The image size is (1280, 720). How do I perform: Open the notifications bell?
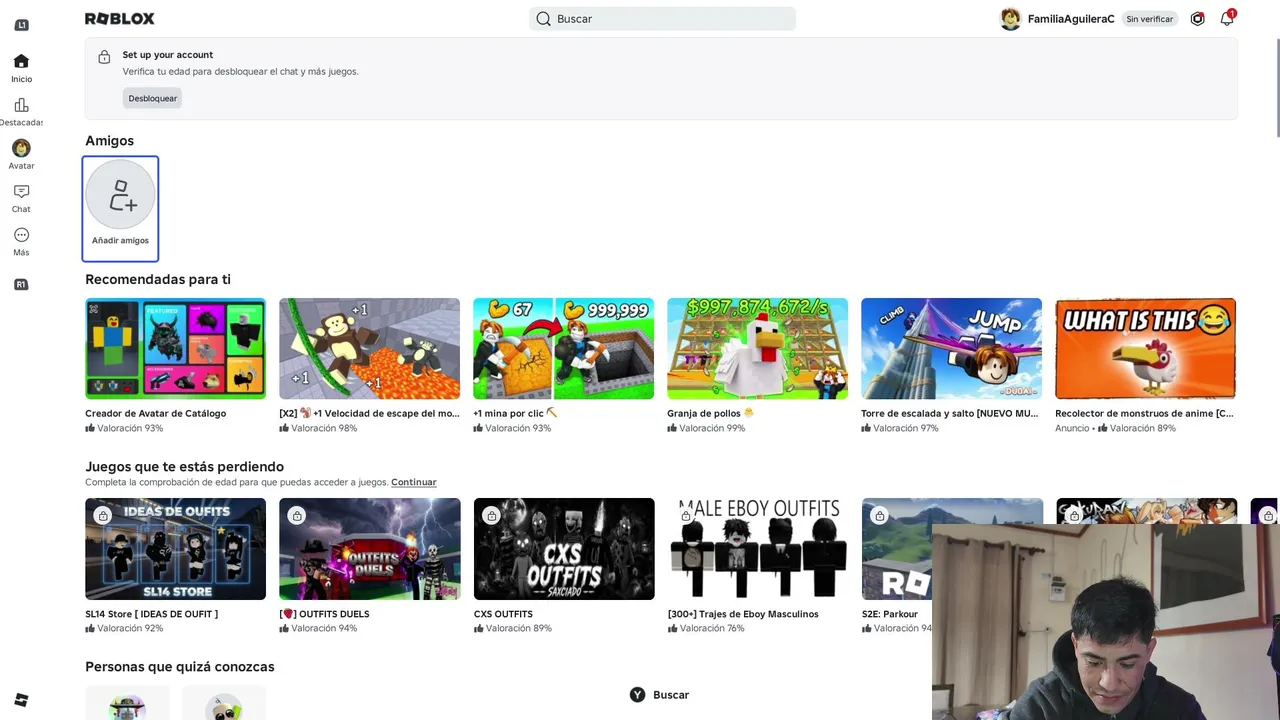pyautogui.click(x=1227, y=19)
